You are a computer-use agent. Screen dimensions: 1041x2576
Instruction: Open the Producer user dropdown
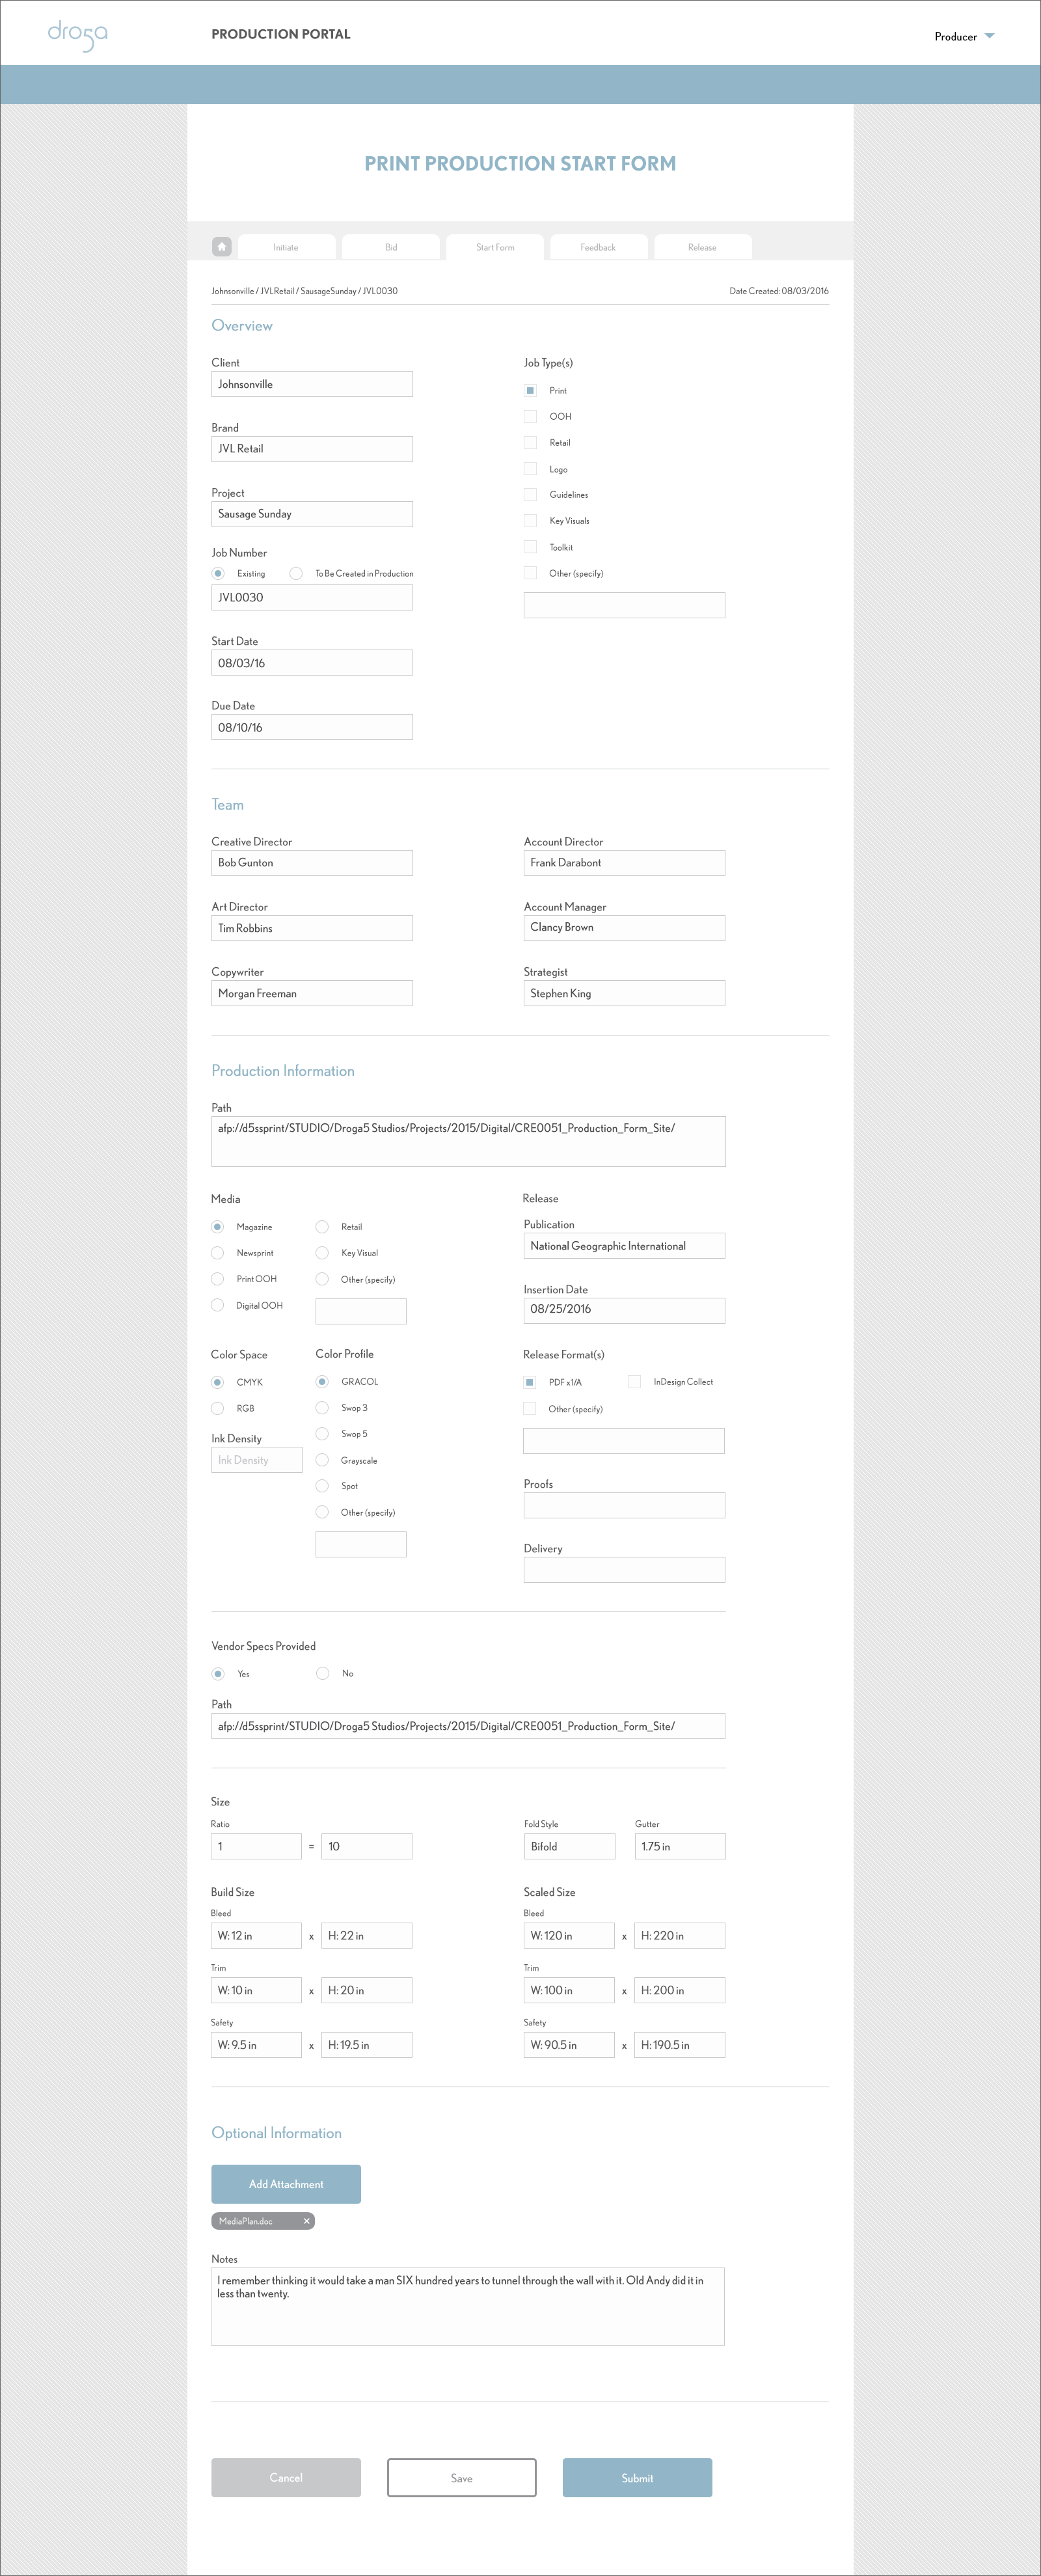964,37
